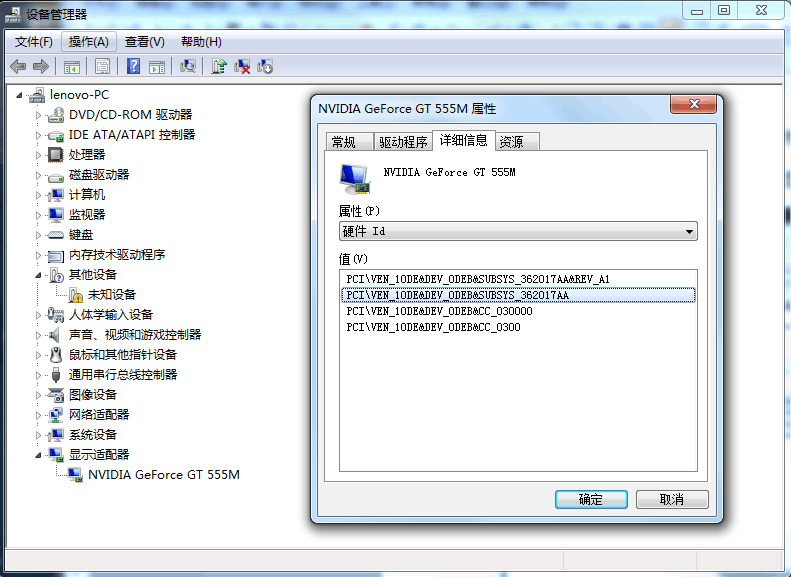
Task: Click the show/hide console tree icon
Action: 72,67
